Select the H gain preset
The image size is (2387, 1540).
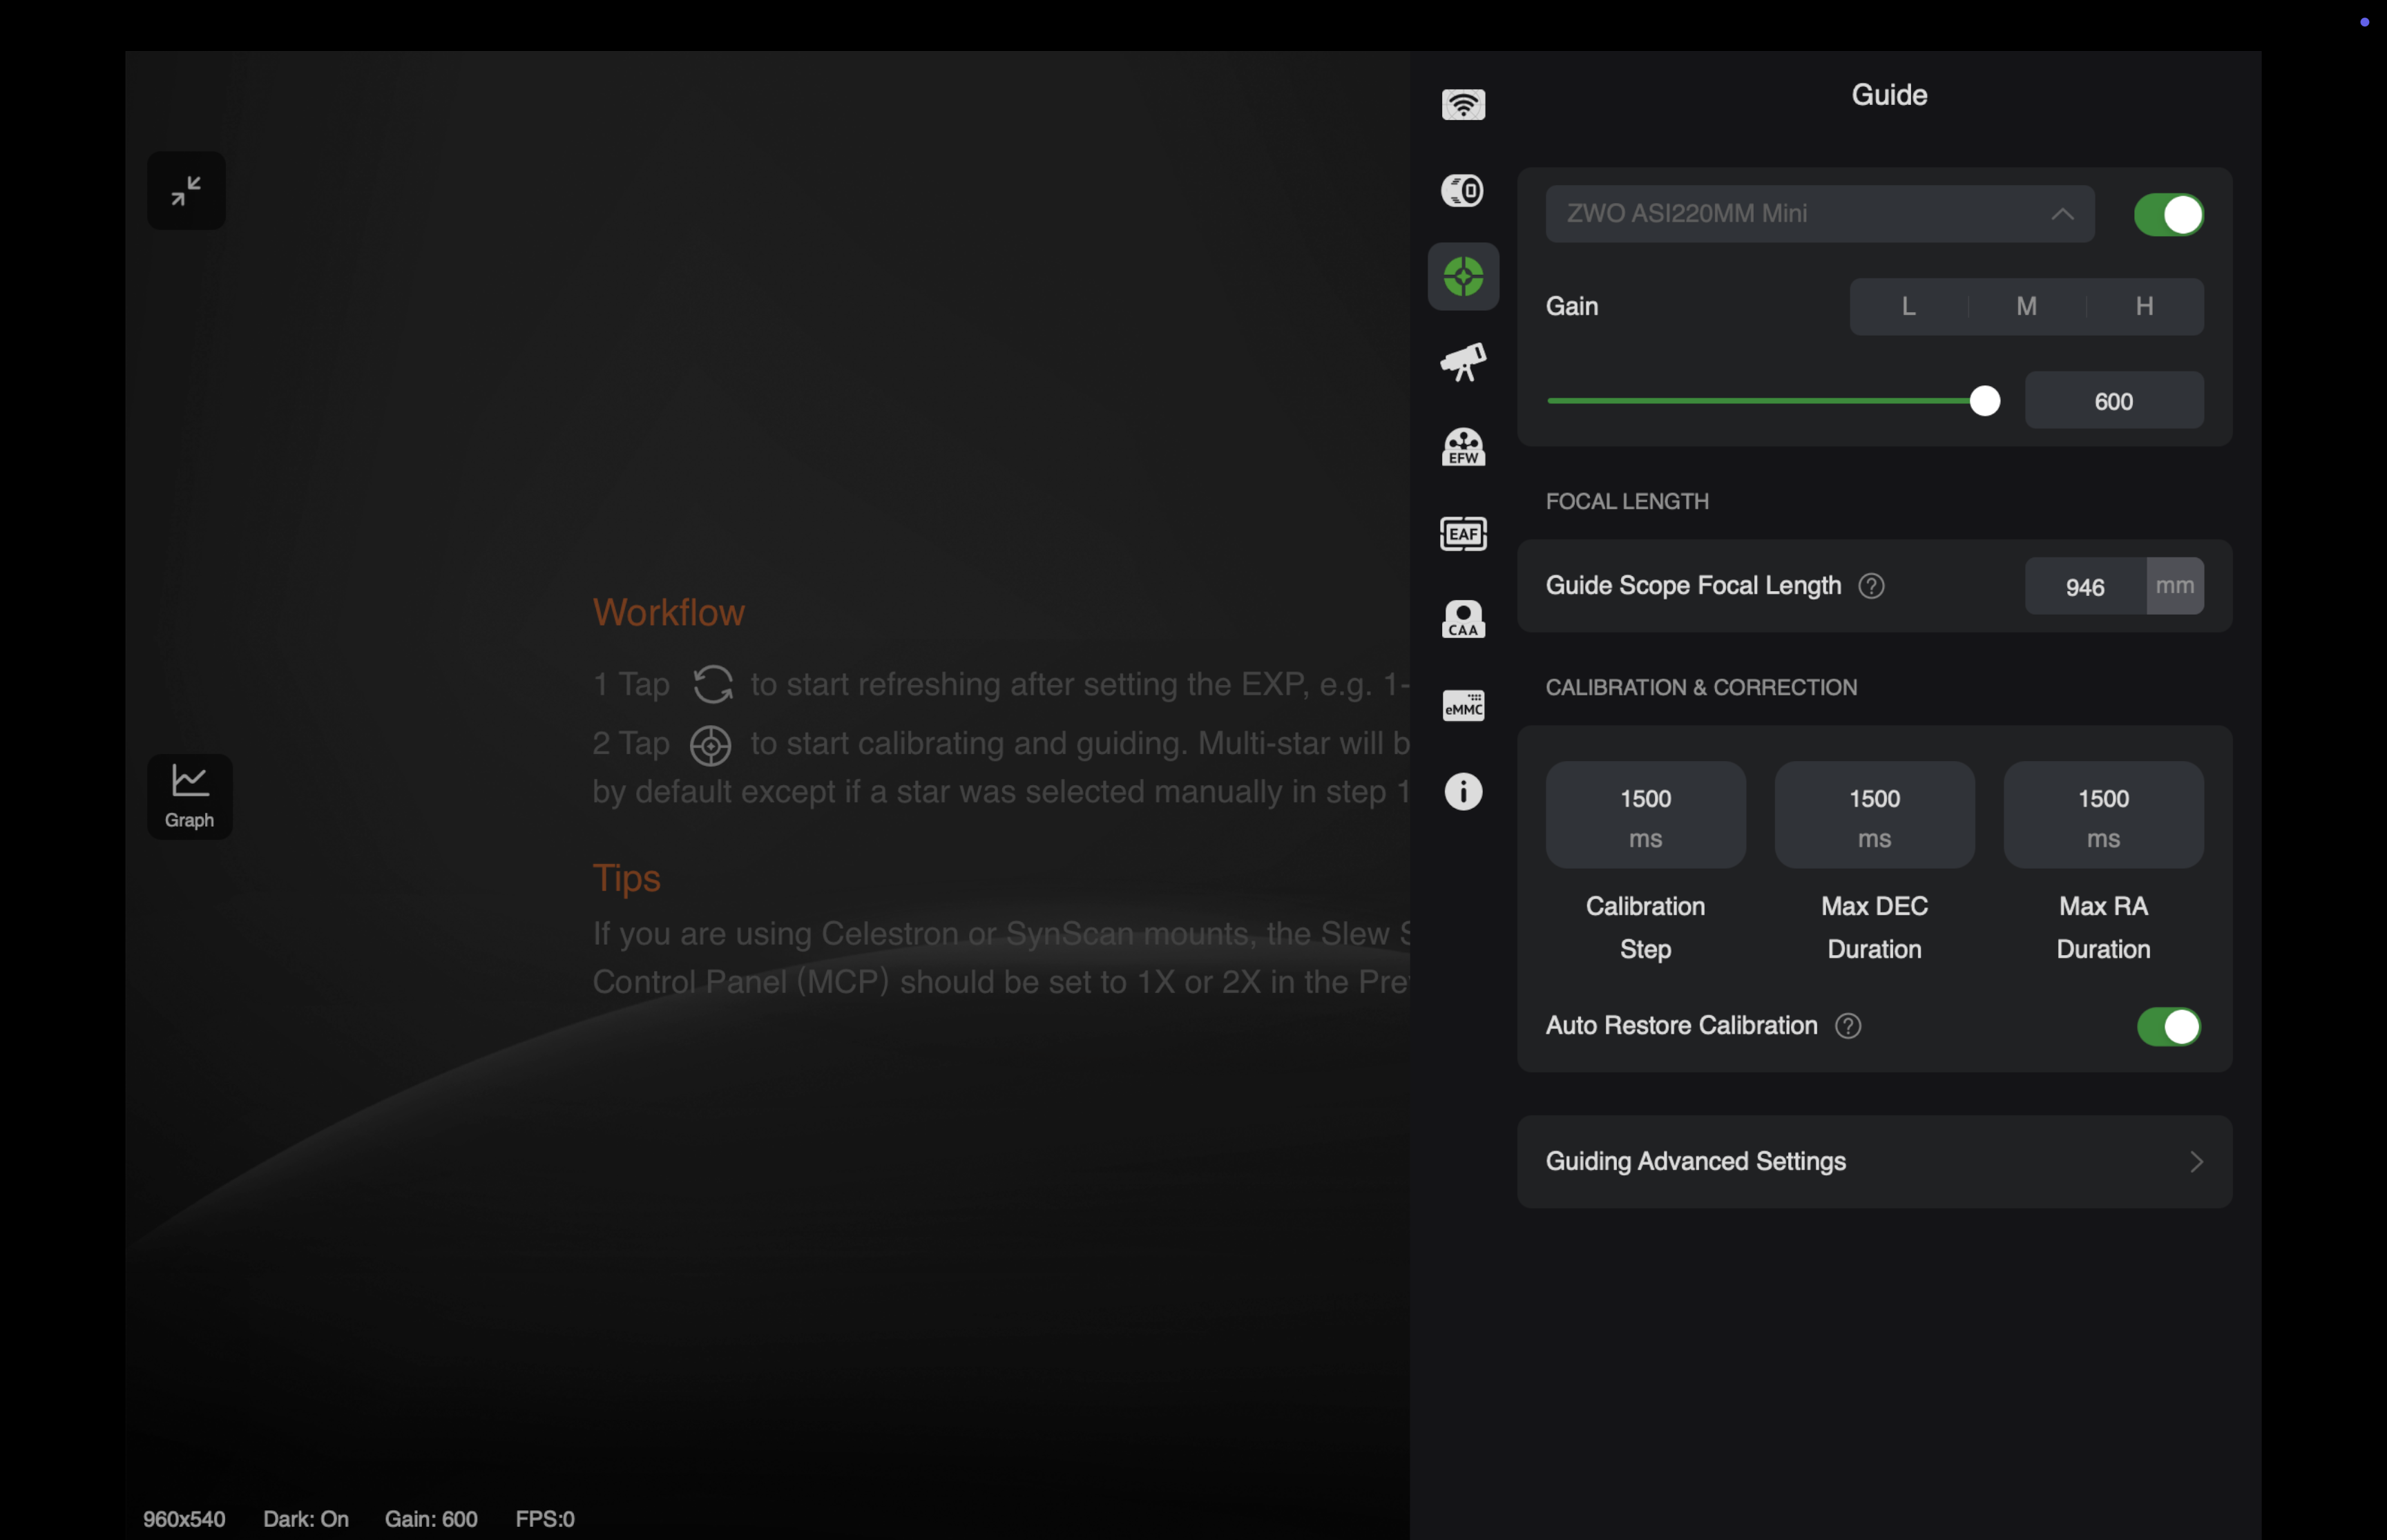[2144, 306]
